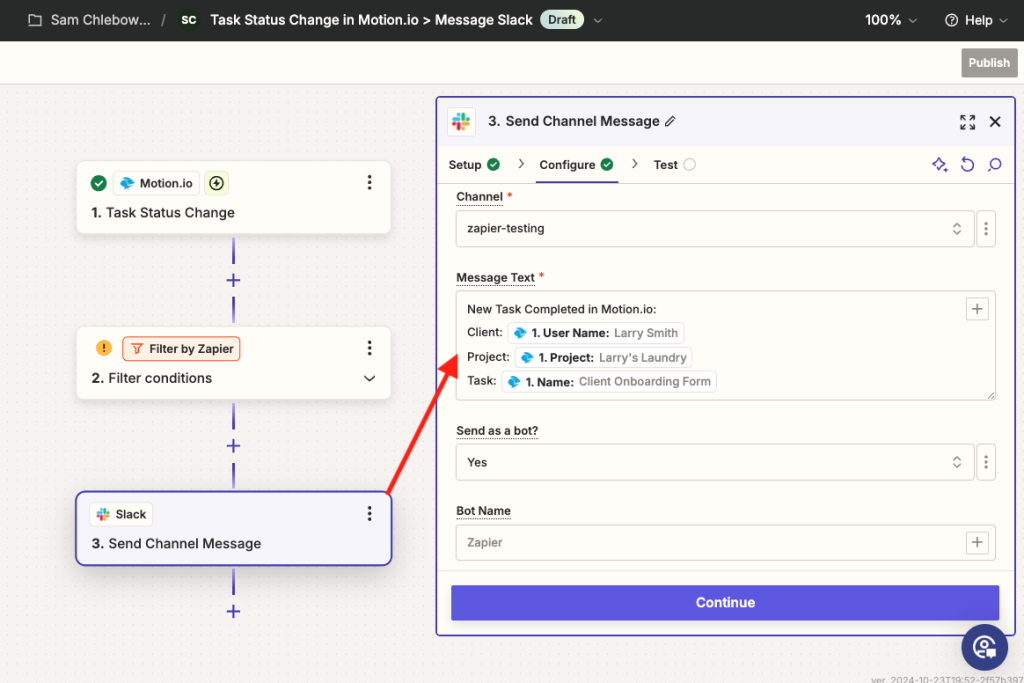
Task: Click the Draft status badge
Action: pyautogui.click(x=562, y=20)
